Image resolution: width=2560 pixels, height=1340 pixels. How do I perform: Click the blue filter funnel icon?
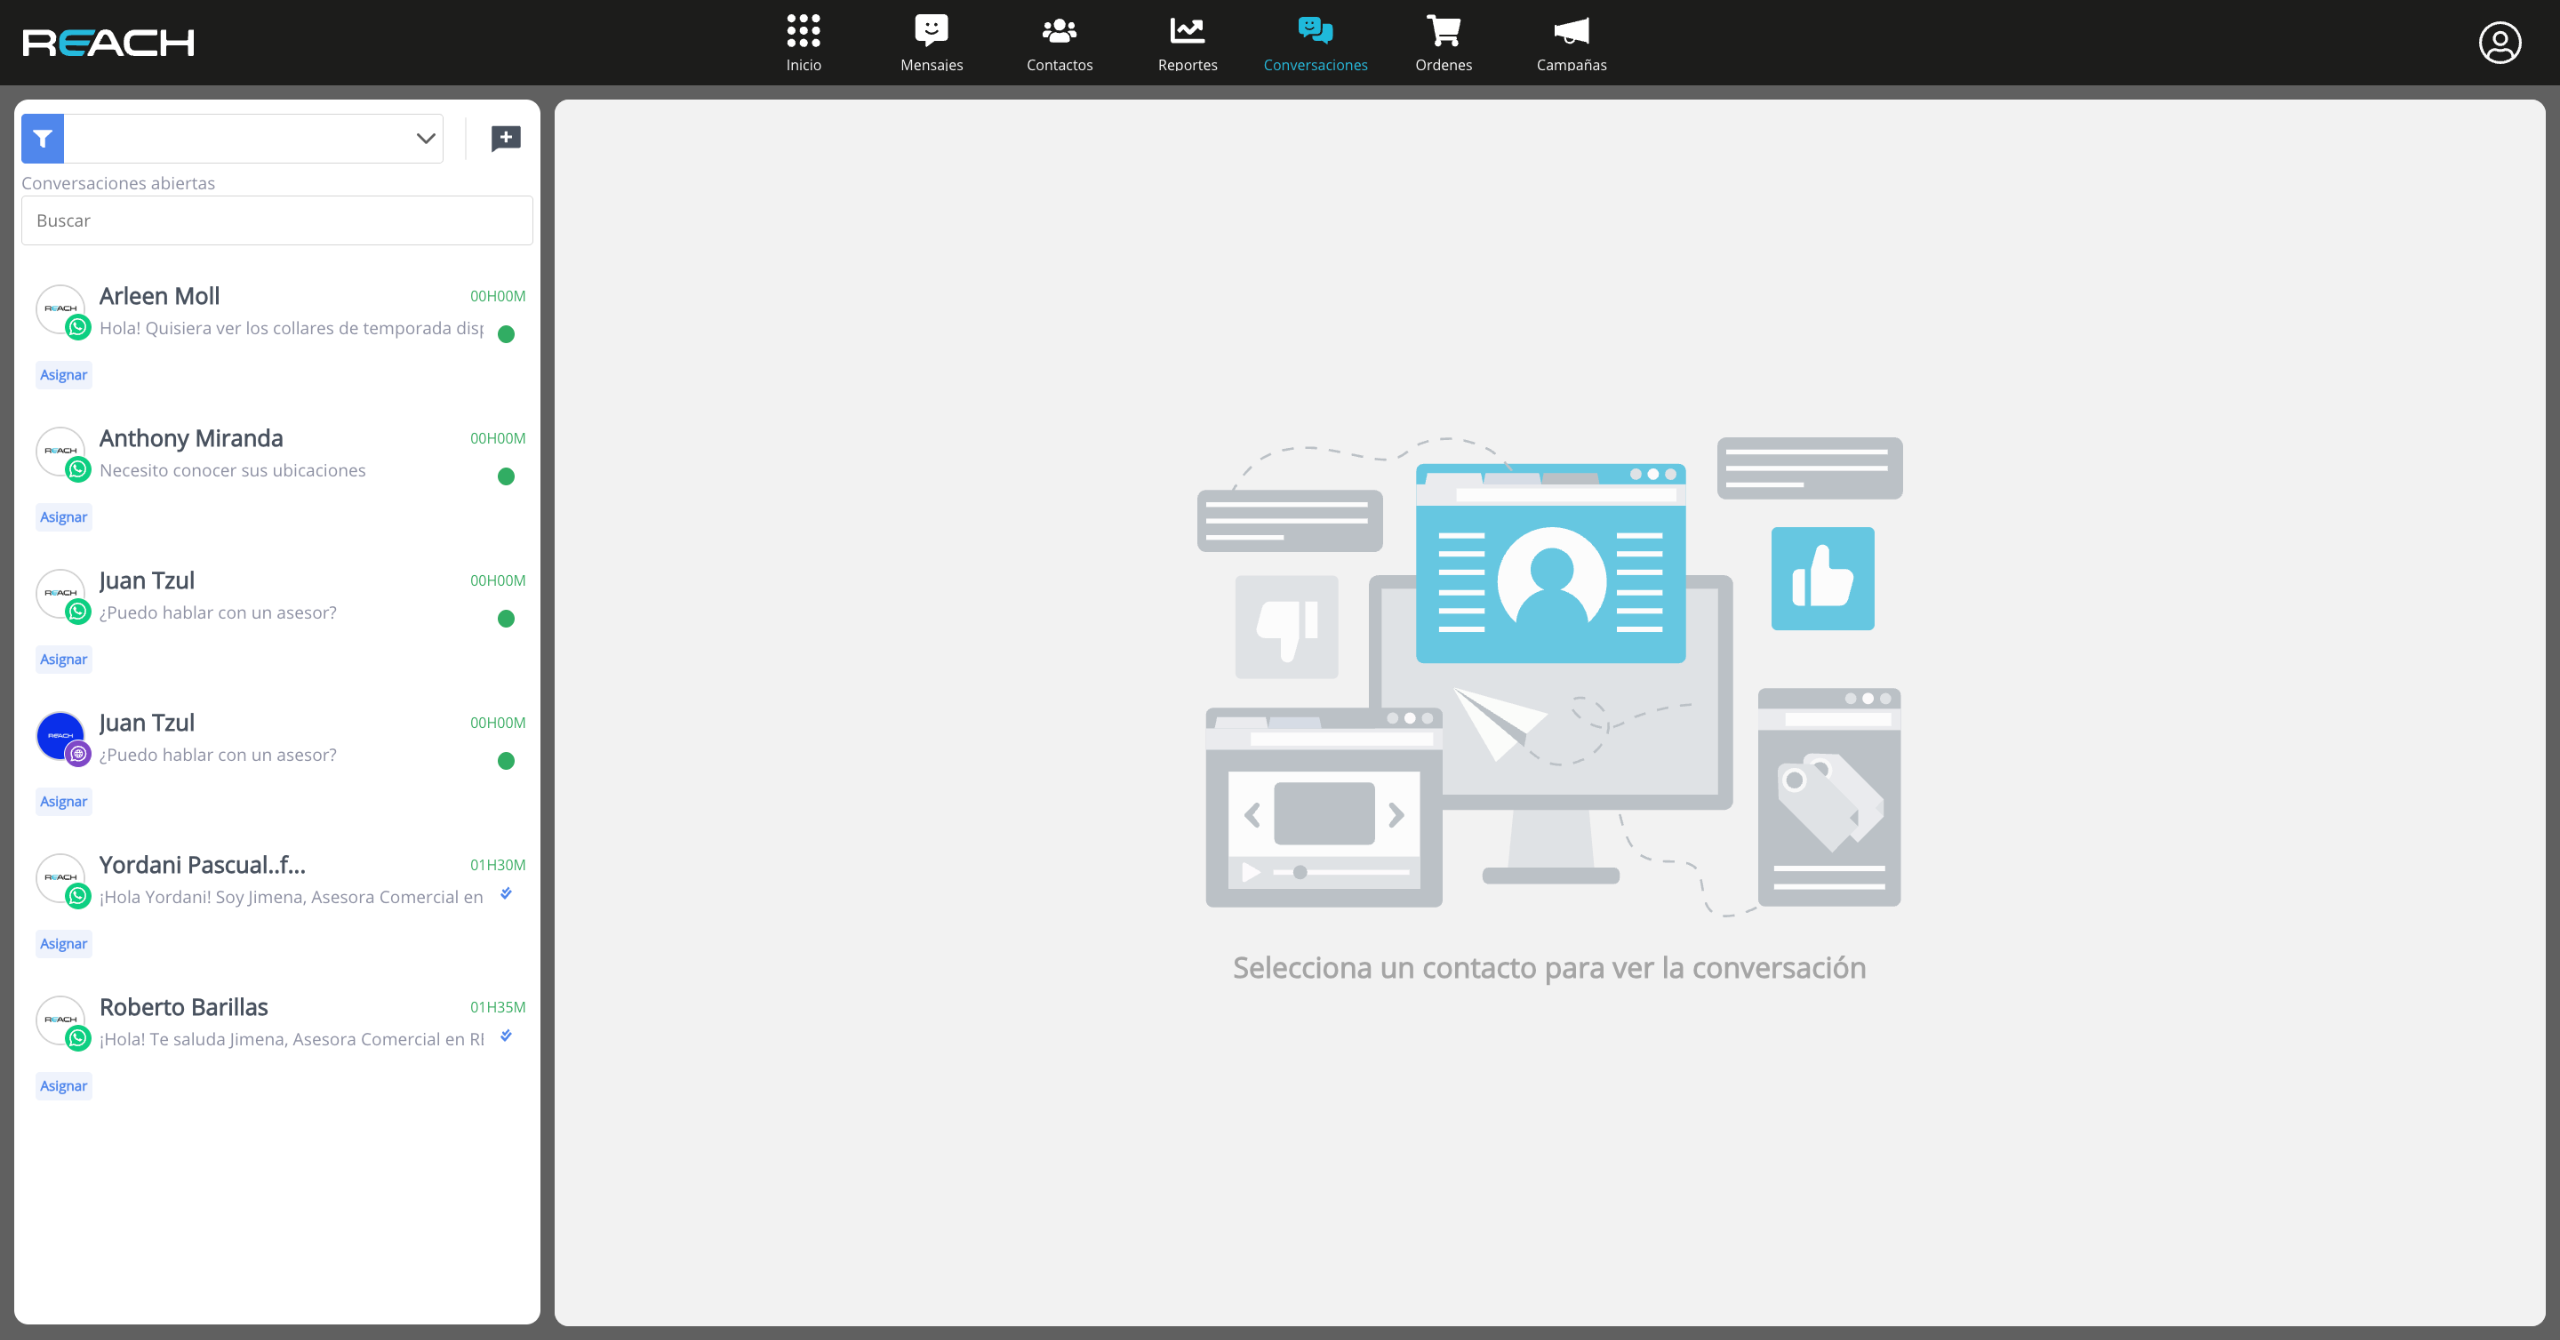point(42,139)
